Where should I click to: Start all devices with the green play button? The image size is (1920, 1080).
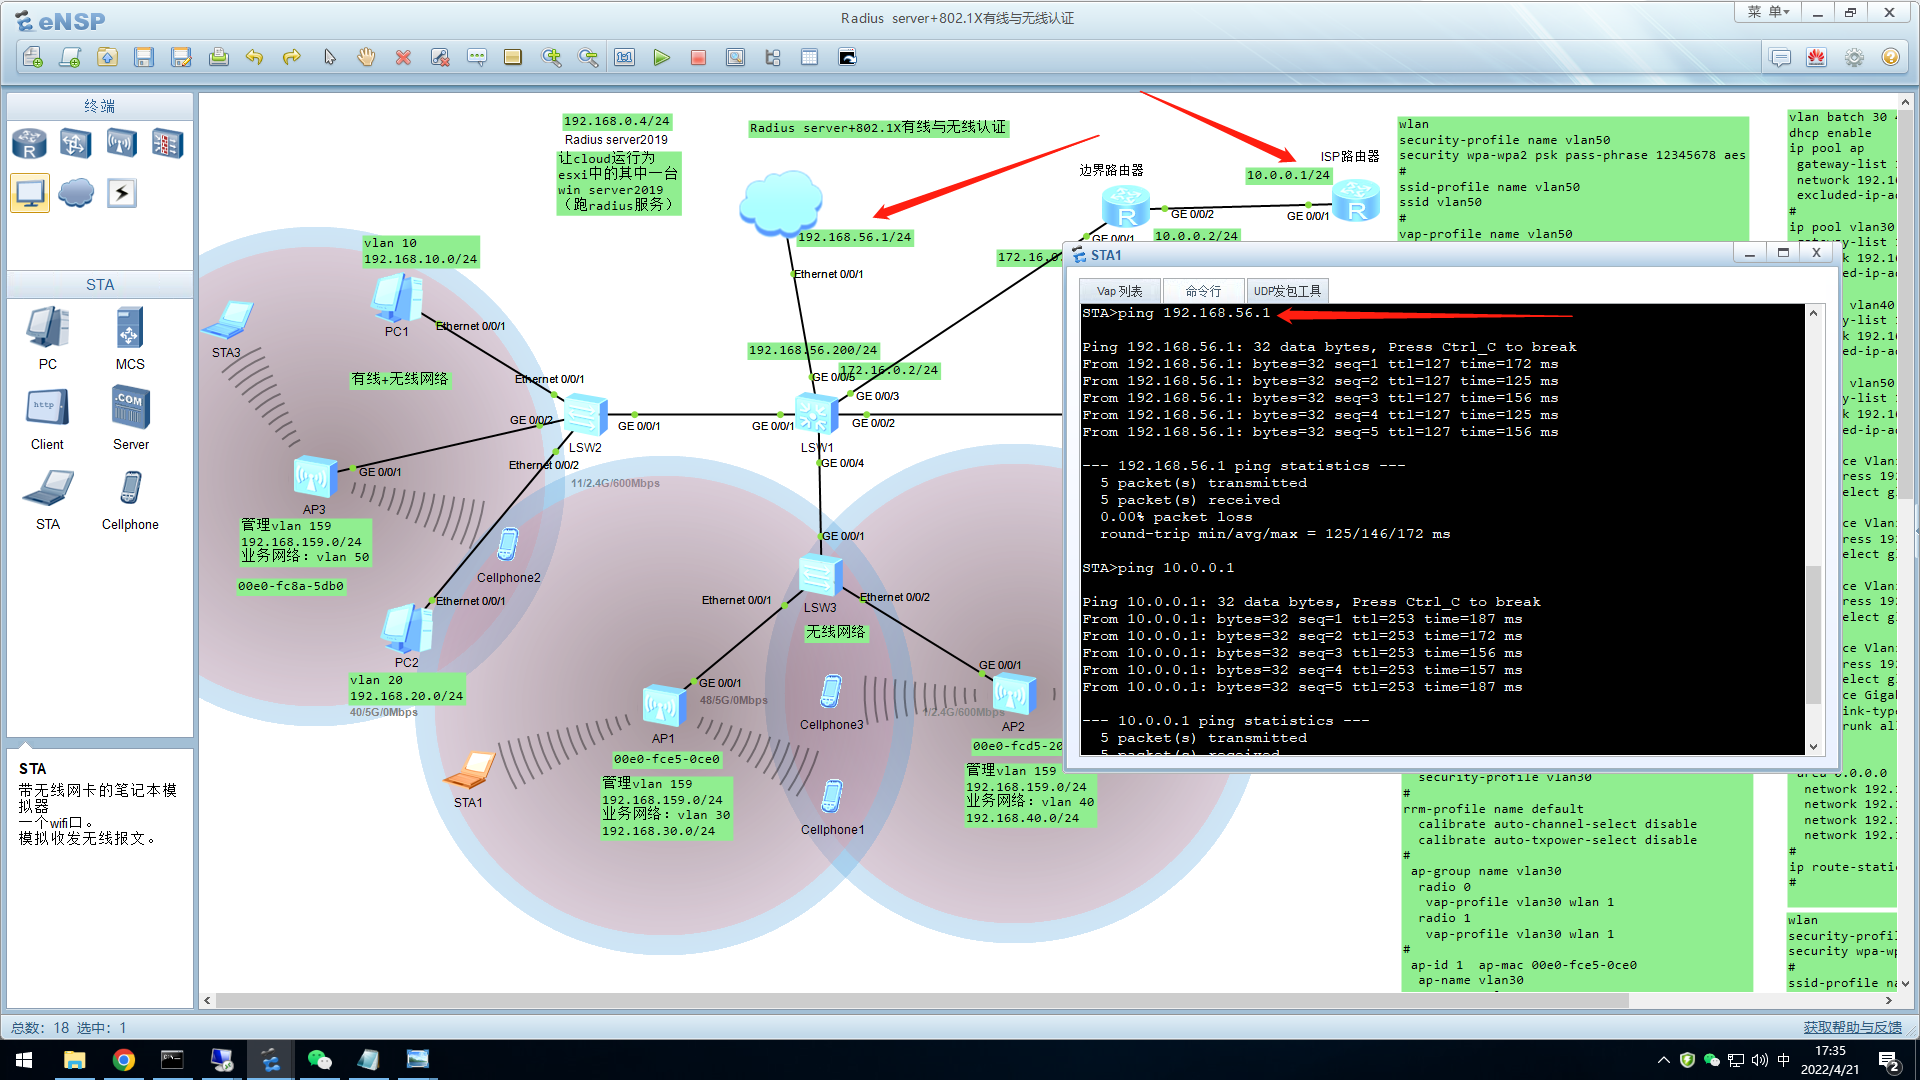[x=661, y=58]
